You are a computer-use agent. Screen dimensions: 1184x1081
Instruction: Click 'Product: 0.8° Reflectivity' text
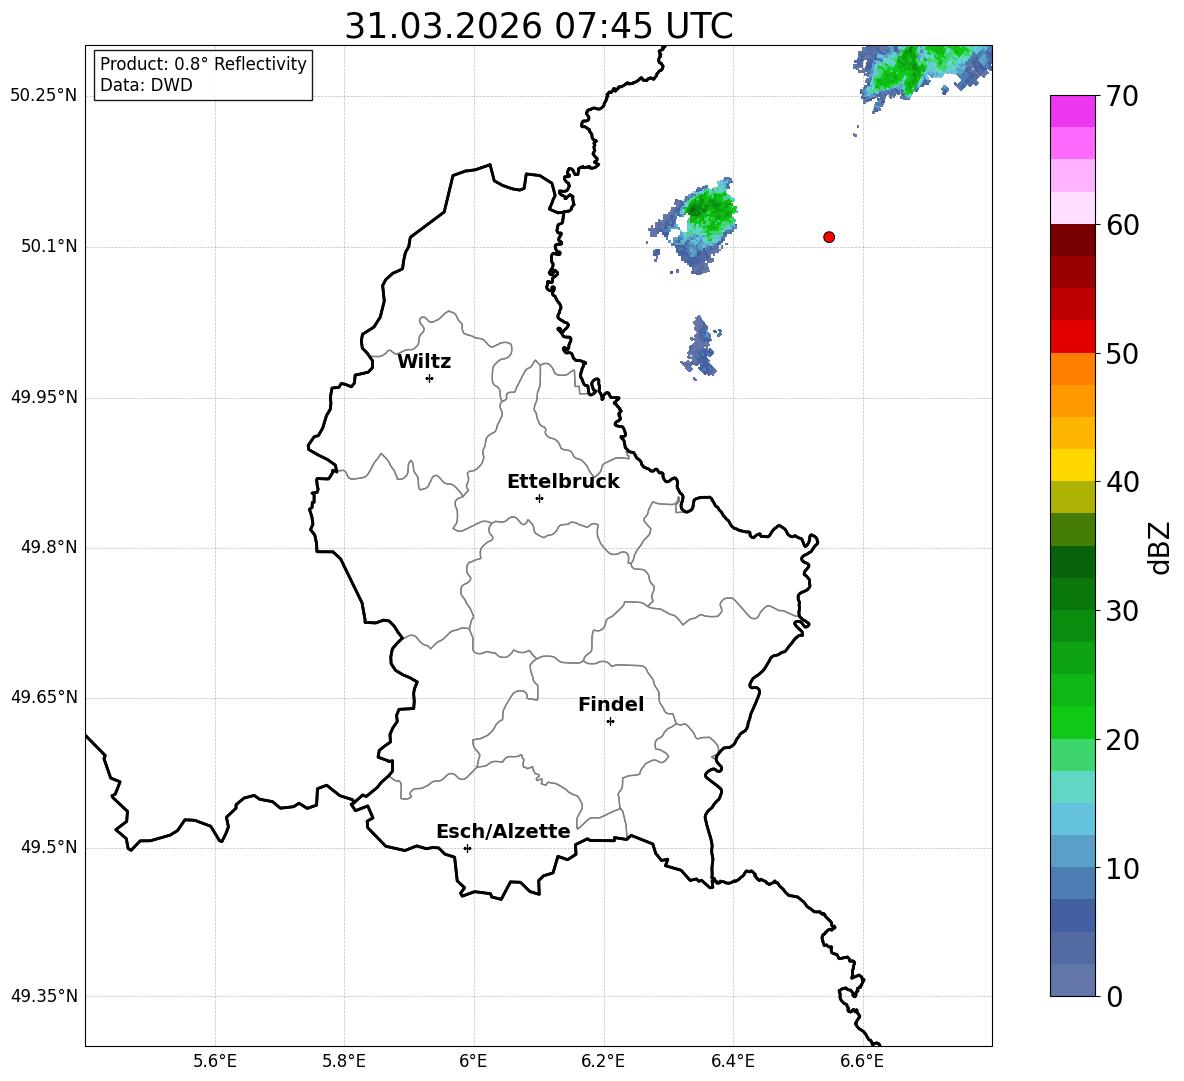click(x=203, y=64)
